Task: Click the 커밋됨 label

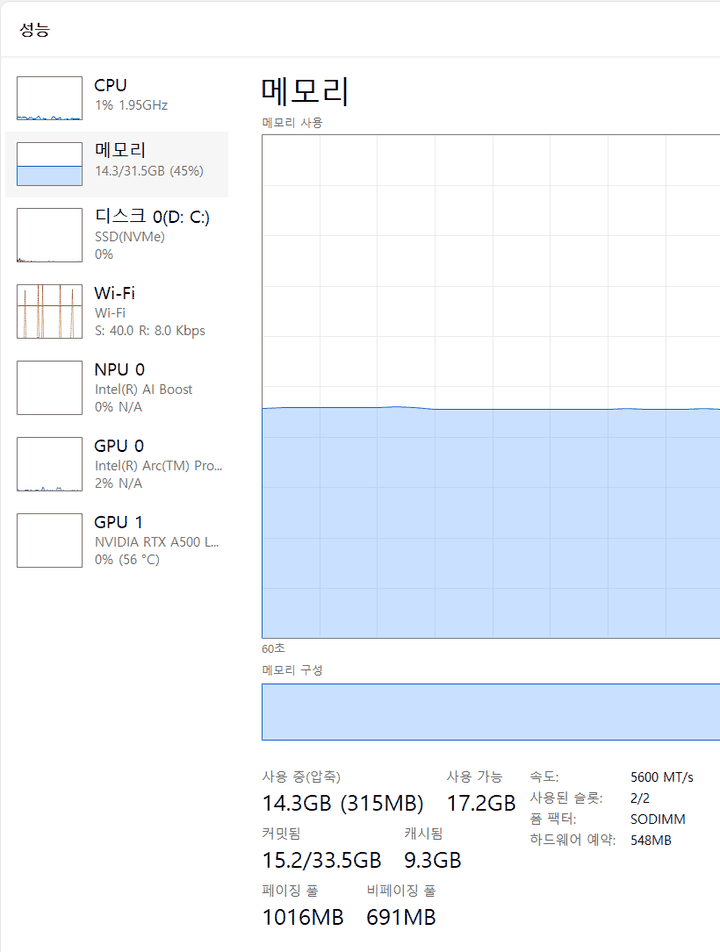Action: click(x=281, y=834)
